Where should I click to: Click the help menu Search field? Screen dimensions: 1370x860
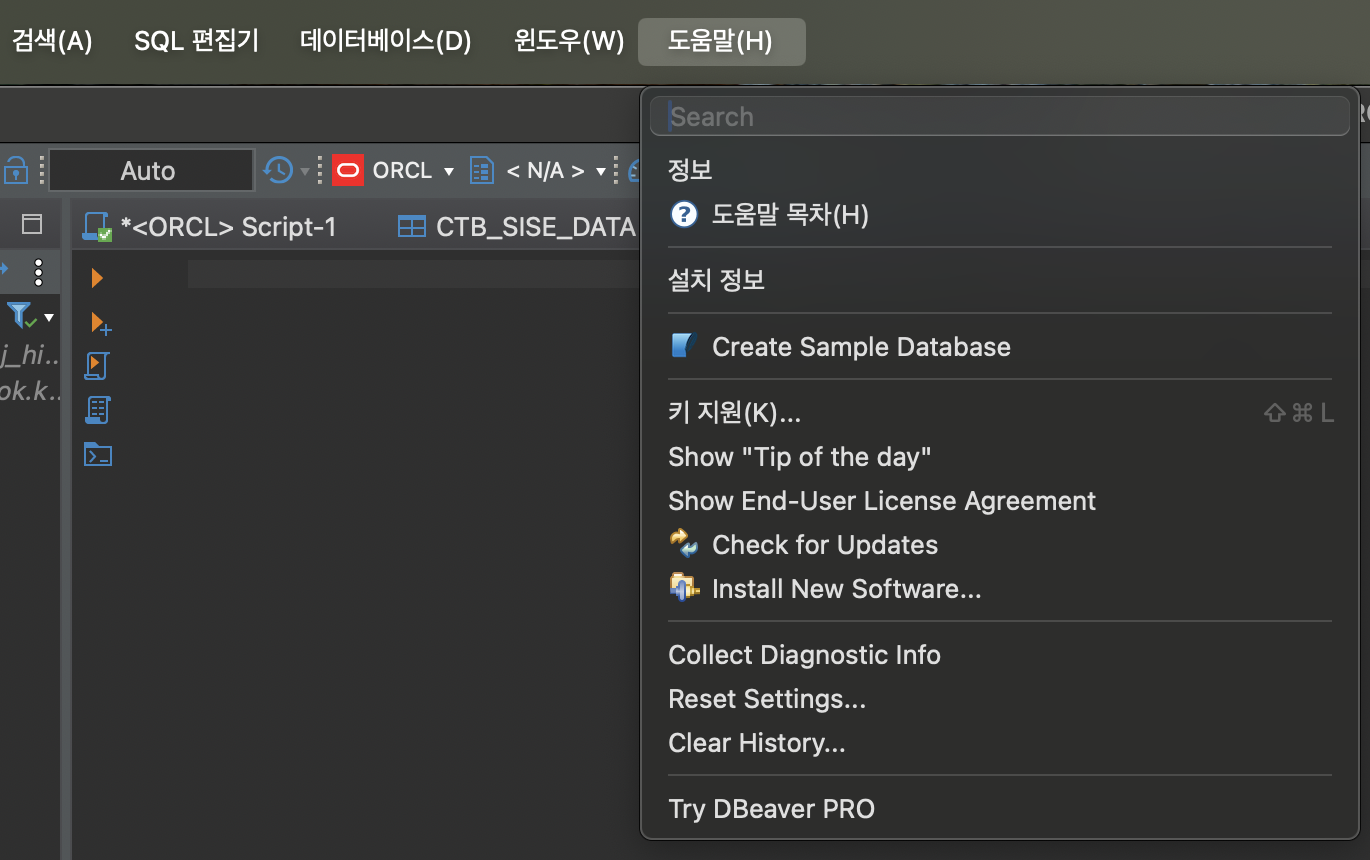click(1000, 116)
